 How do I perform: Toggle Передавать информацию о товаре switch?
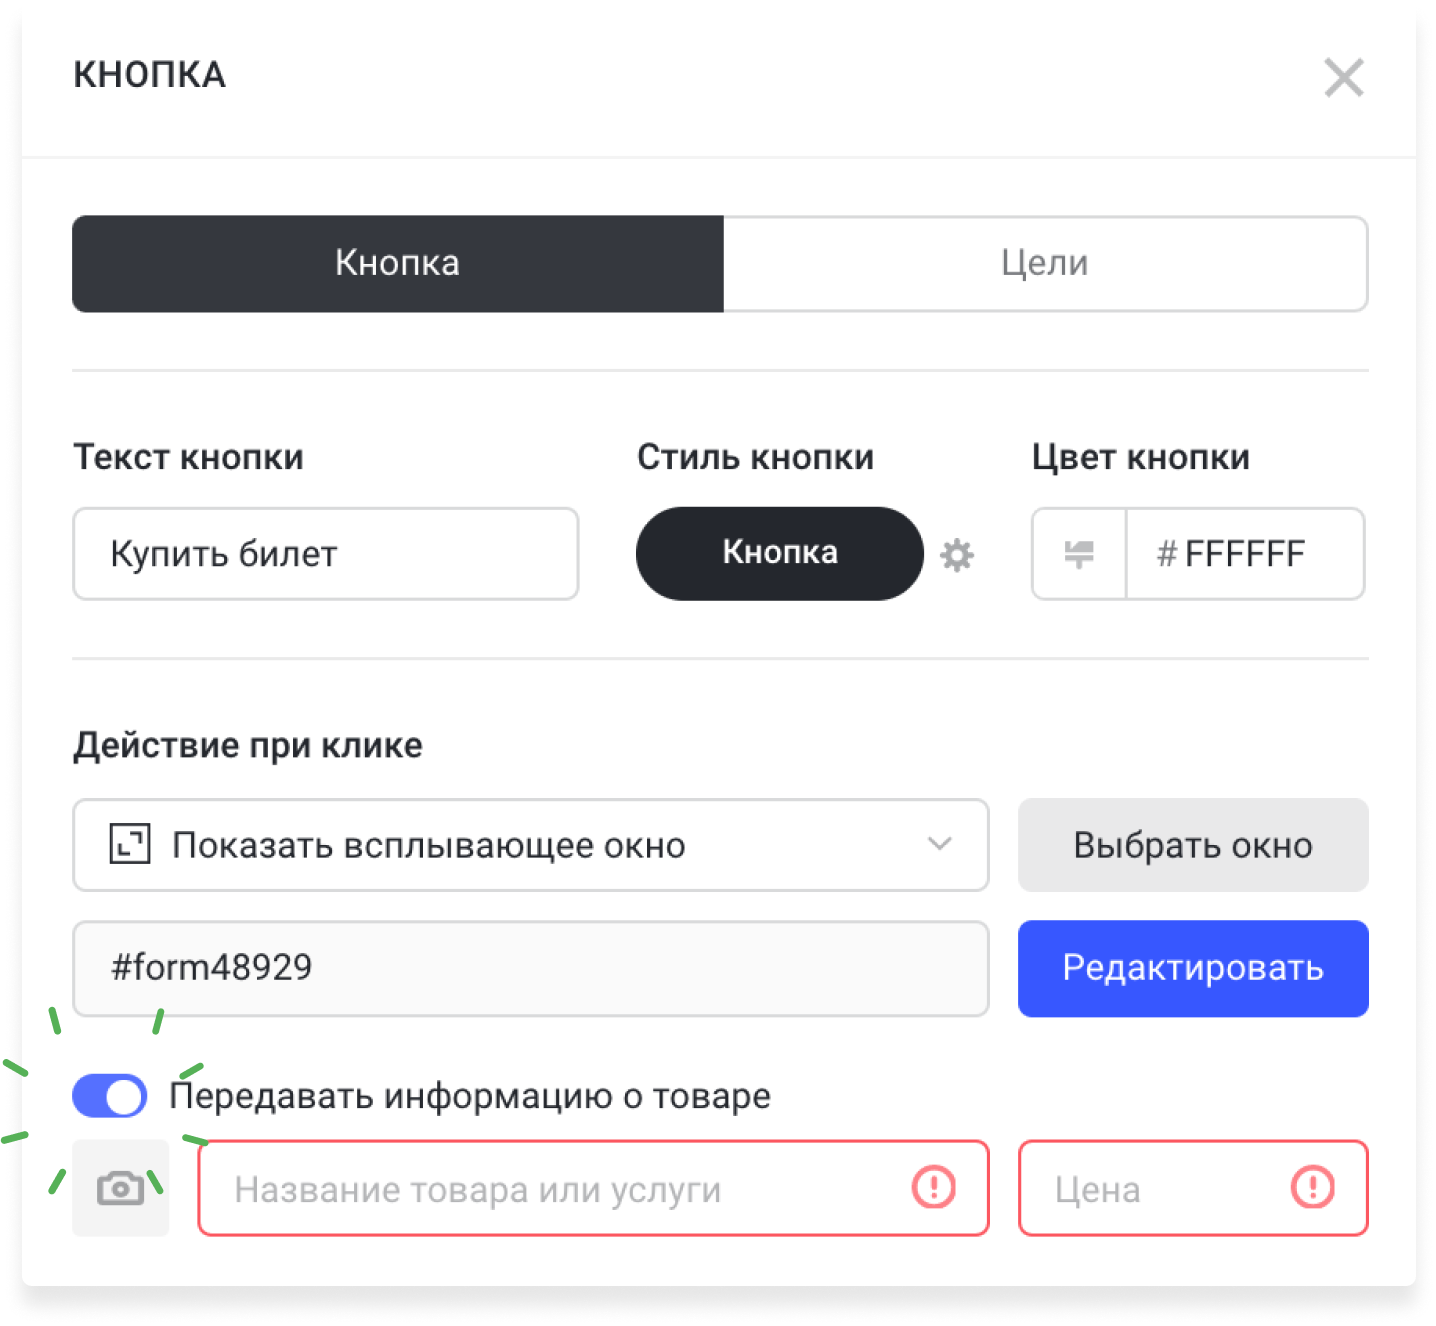pos(110,1096)
